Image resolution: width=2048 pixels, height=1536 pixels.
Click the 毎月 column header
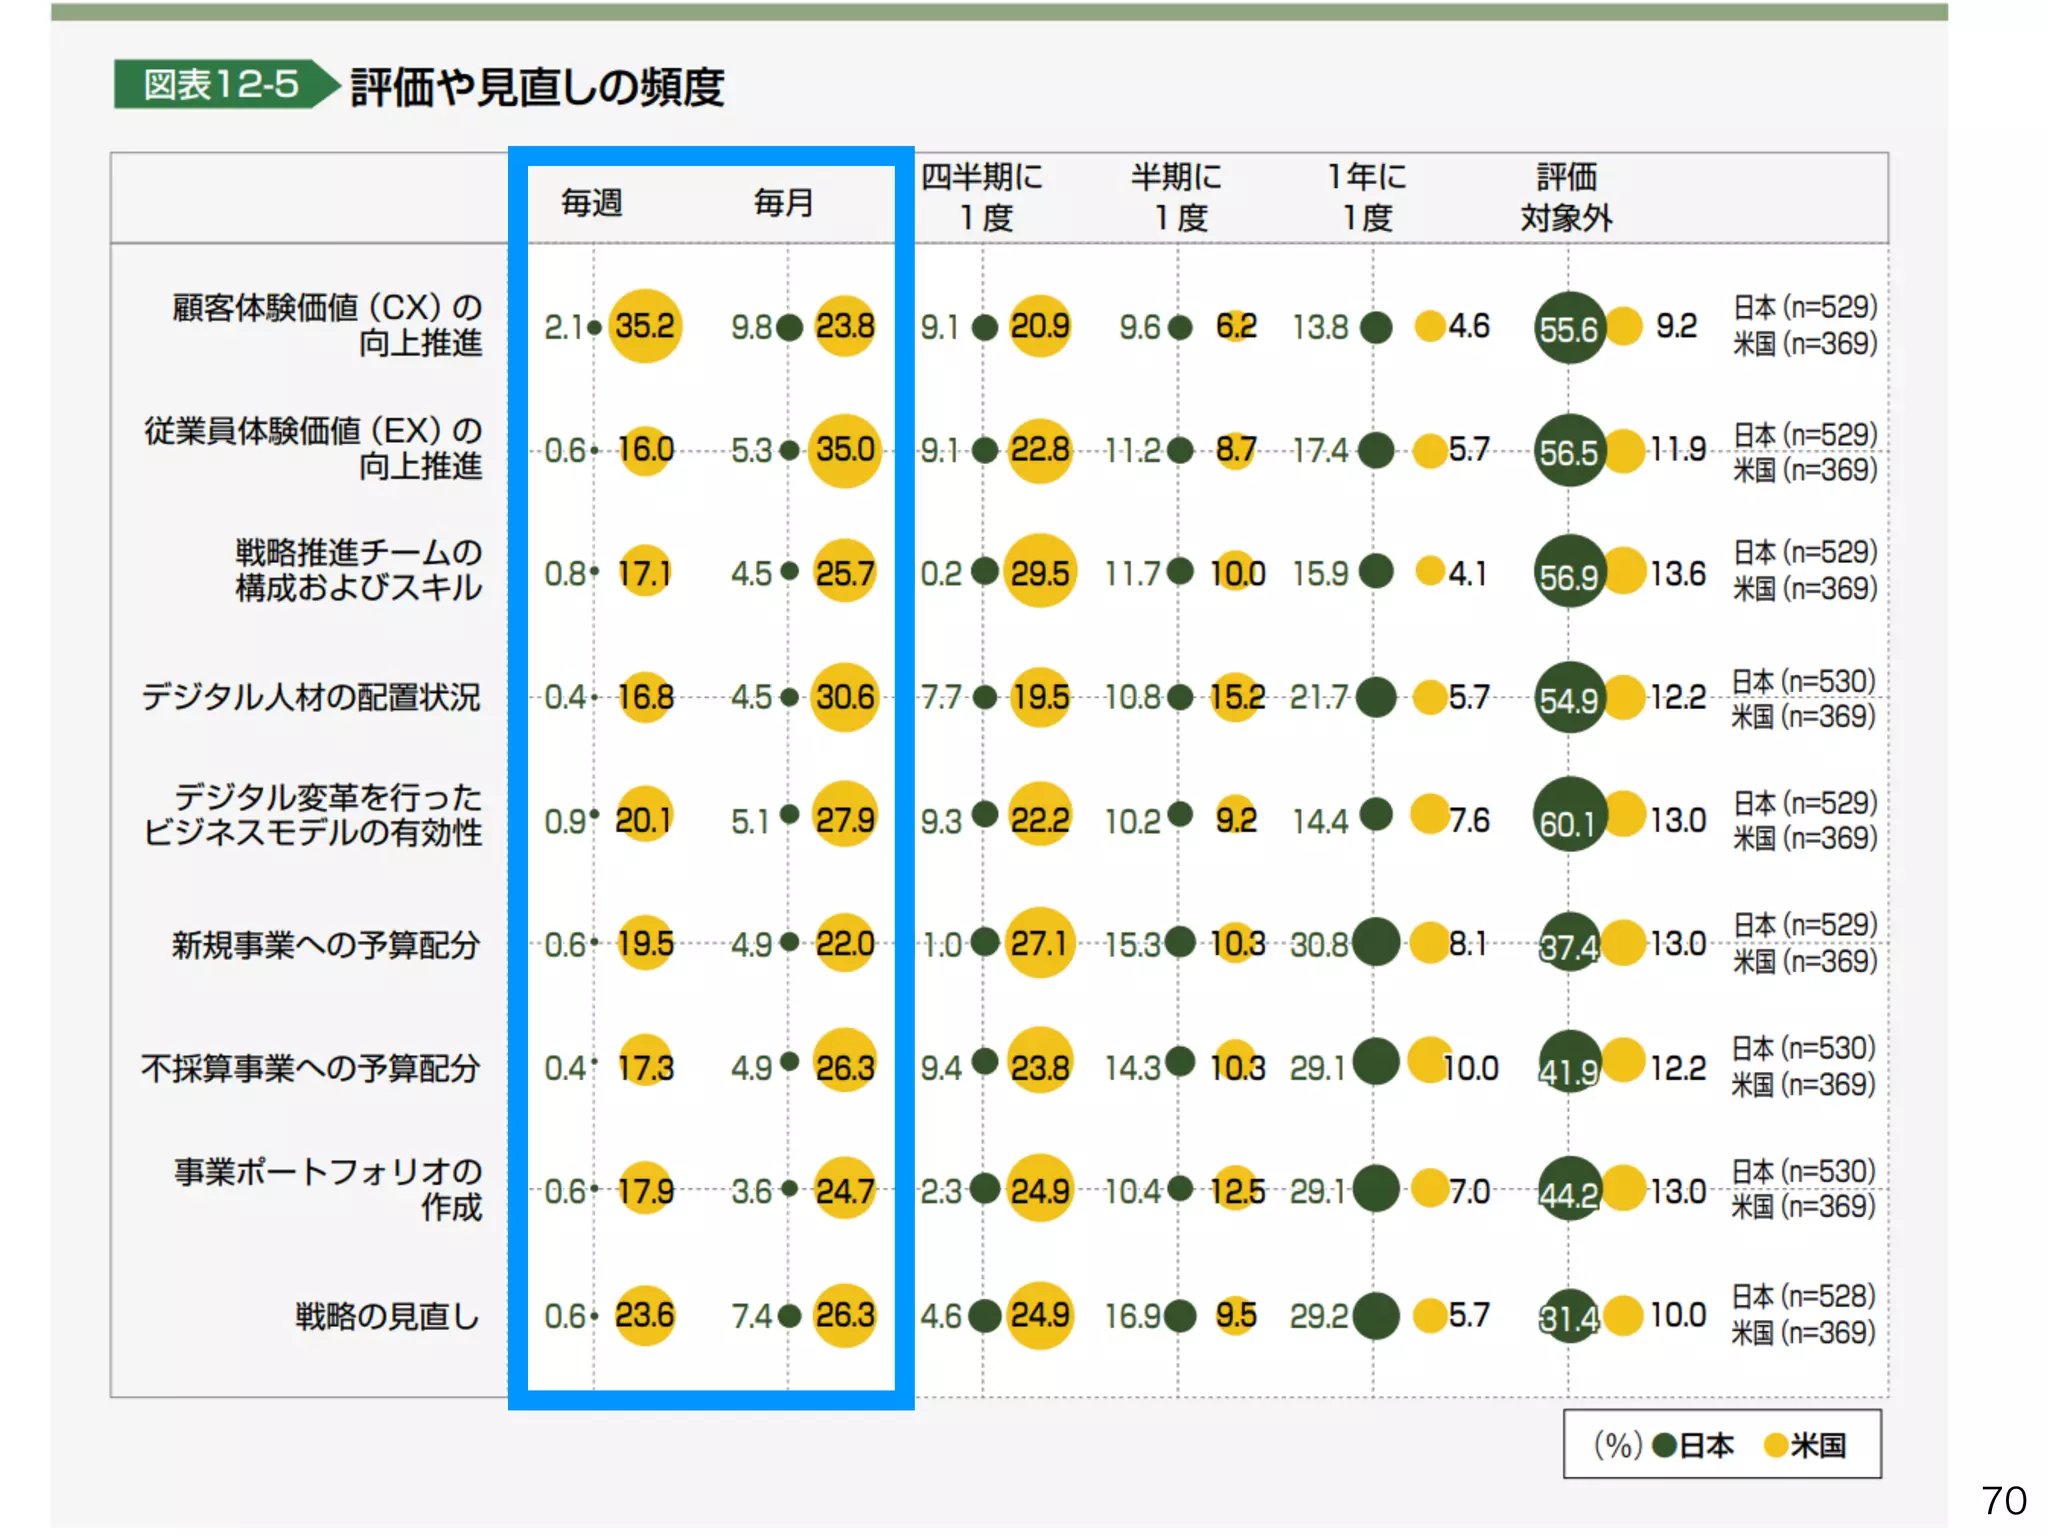tap(784, 203)
